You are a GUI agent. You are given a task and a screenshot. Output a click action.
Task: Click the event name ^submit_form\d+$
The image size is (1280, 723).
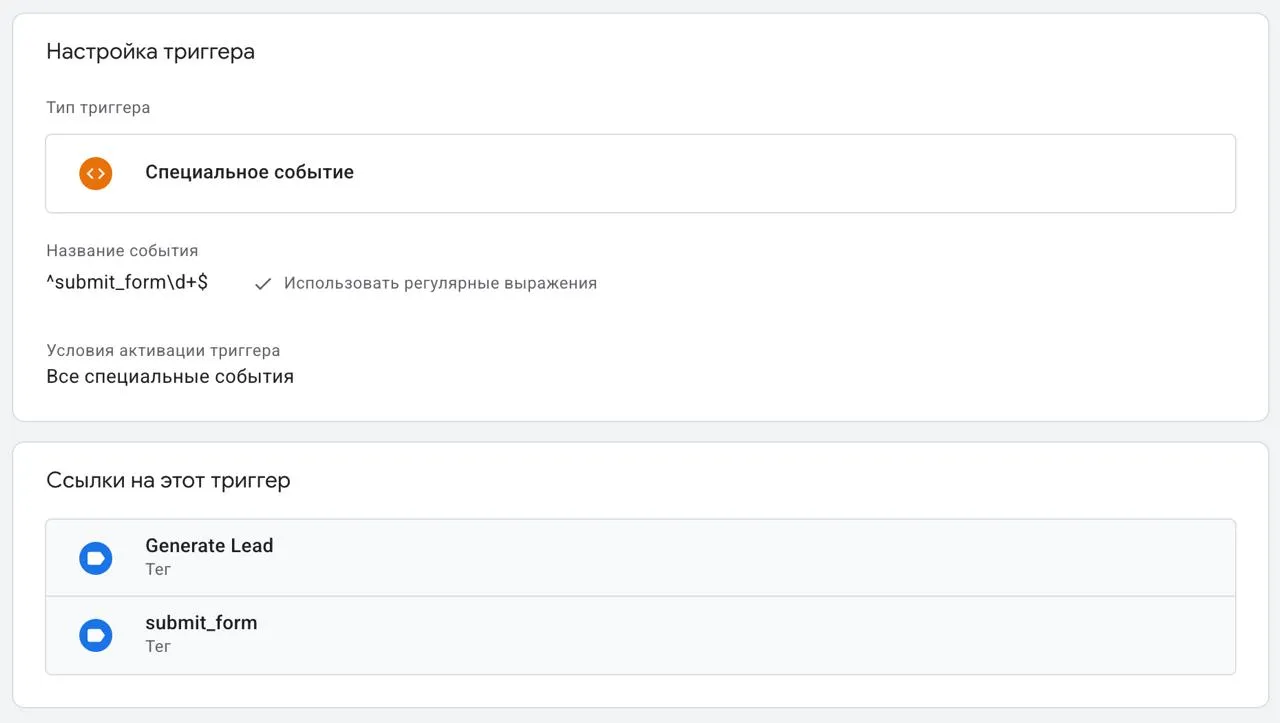pyautogui.click(x=127, y=282)
